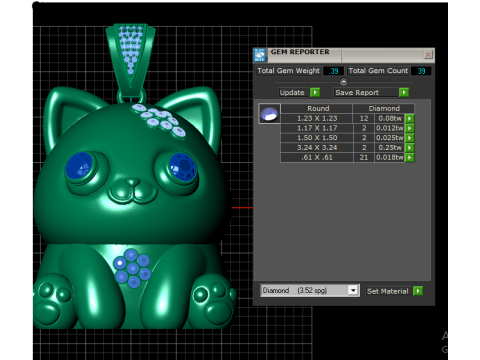The width and height of the screenshot is (480, 360).
Task: Close the Gem Reporter window
Action: (428, 54)
